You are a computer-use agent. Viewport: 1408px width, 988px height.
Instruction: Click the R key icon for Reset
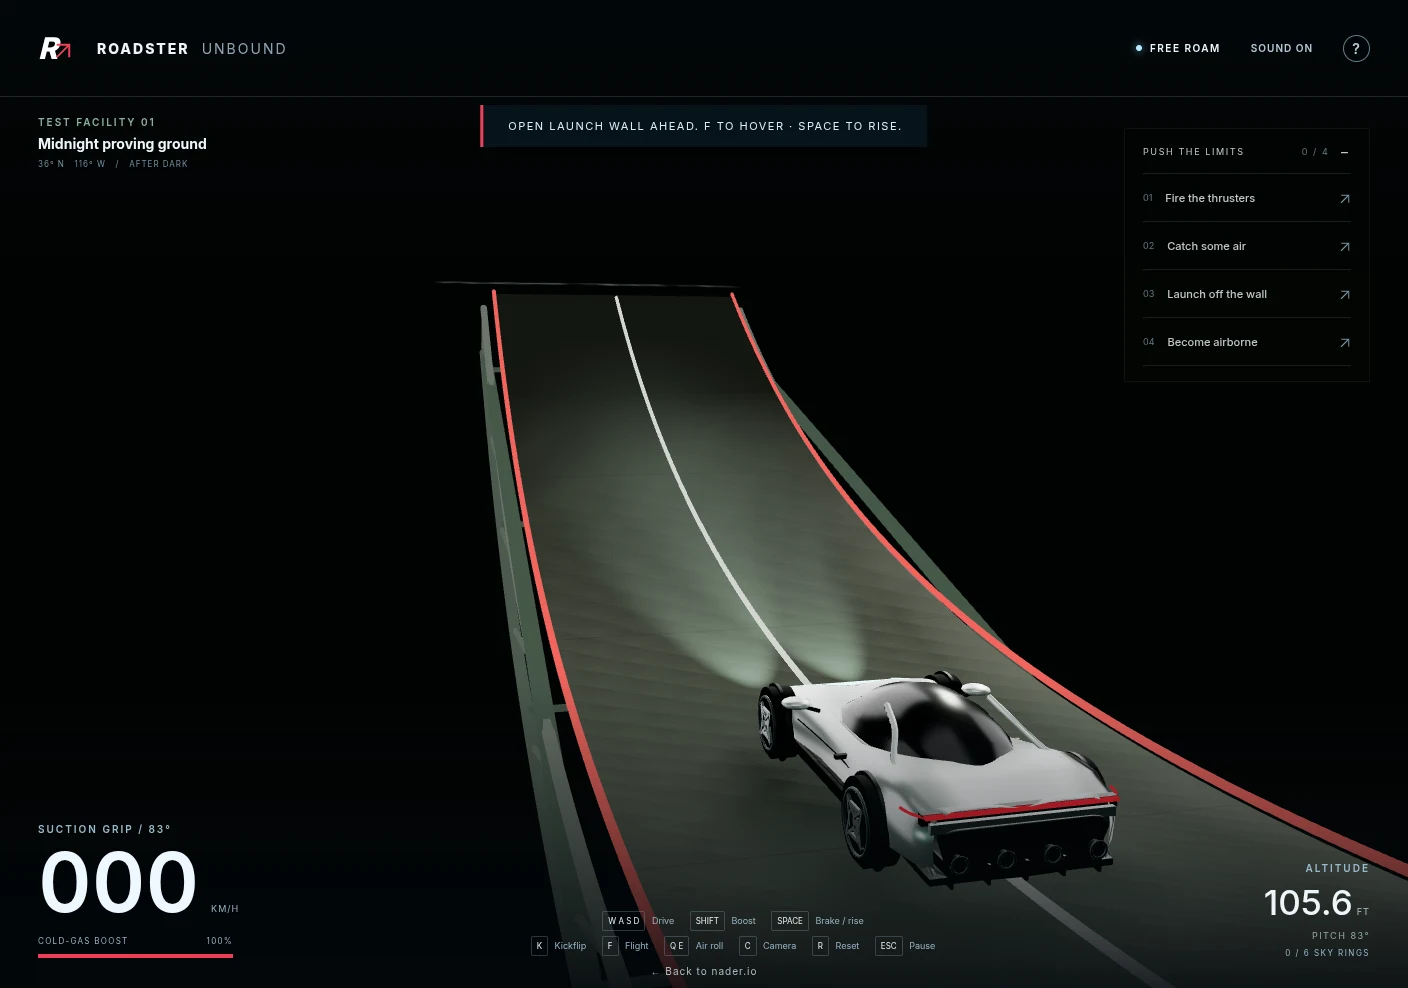click(820, 946)
